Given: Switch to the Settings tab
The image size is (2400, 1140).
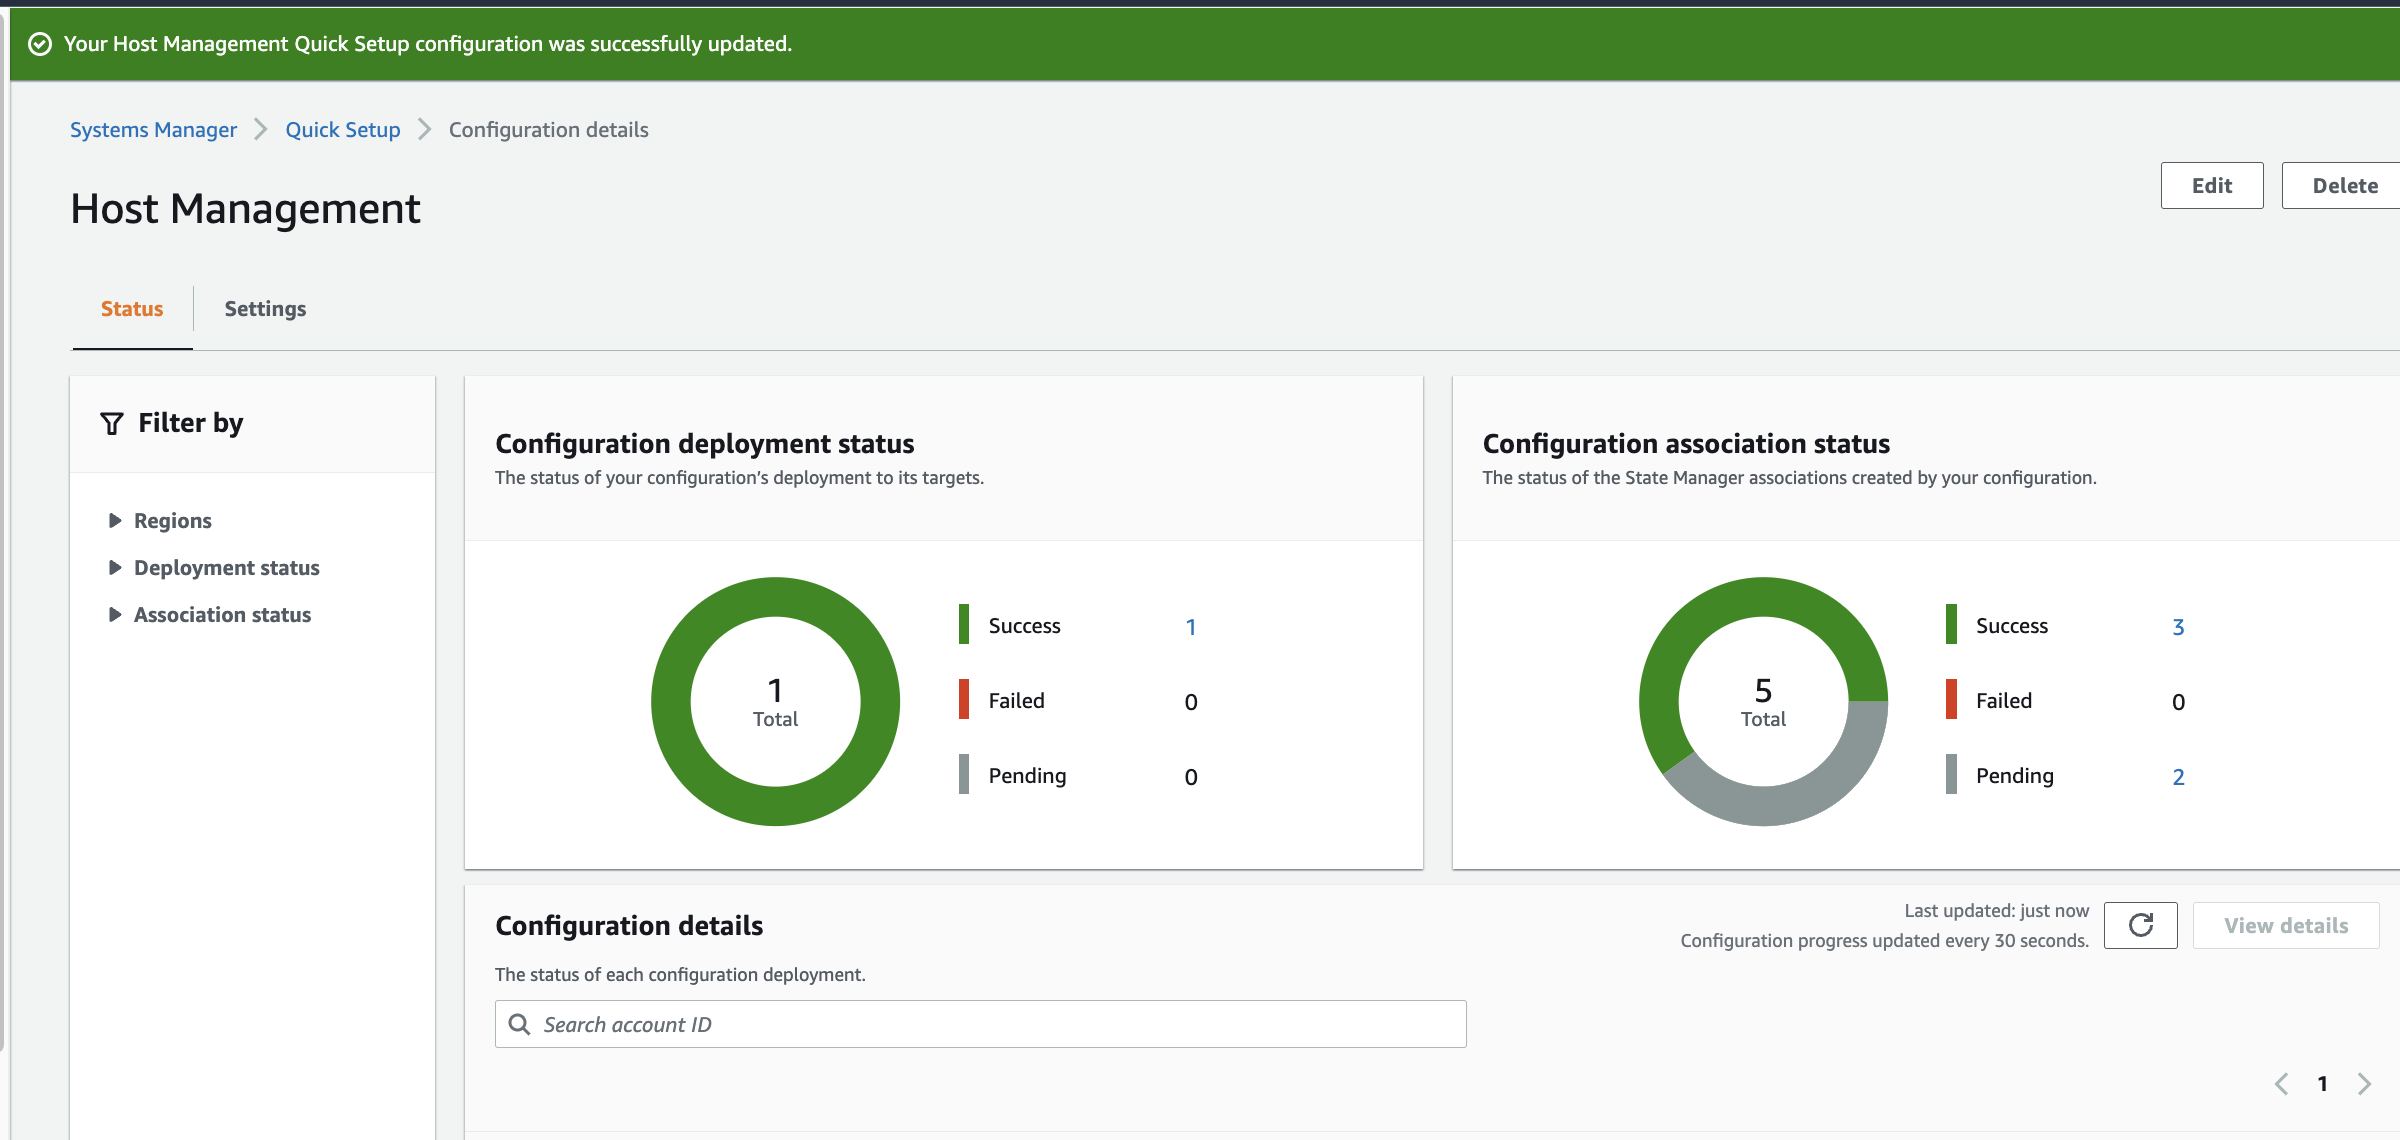Looking at the screenshot, I should 265,309.
